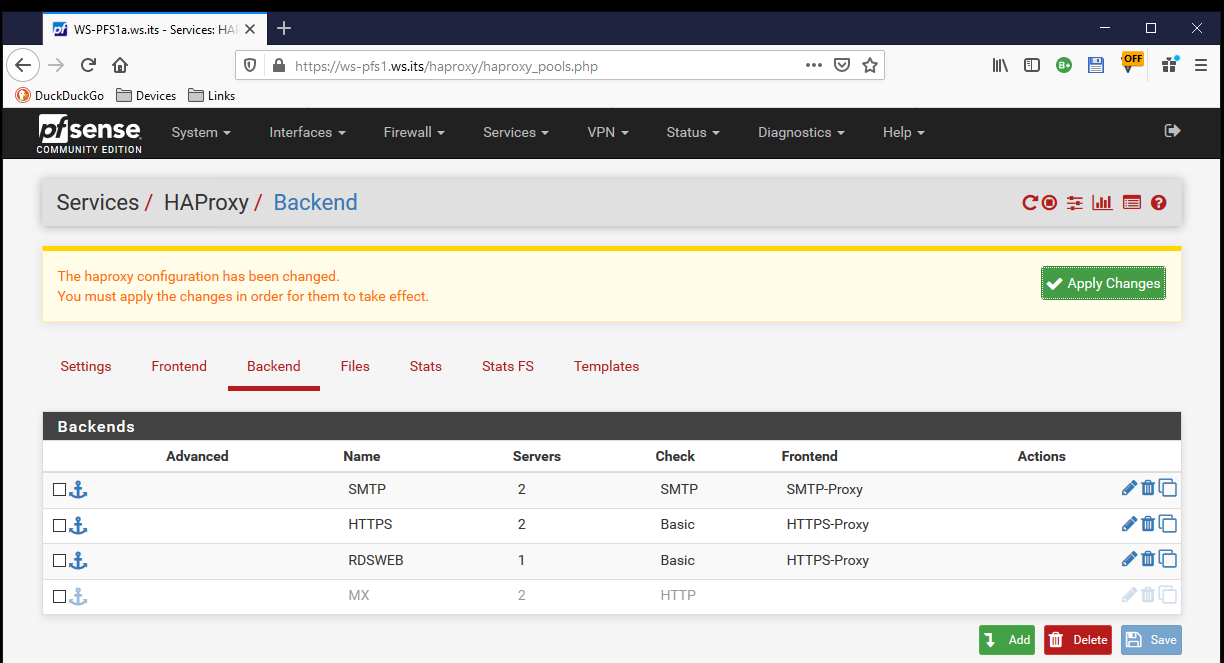Expand the Status menu
This screenshot has height=663, width=1224.
[x=693, y=132]
